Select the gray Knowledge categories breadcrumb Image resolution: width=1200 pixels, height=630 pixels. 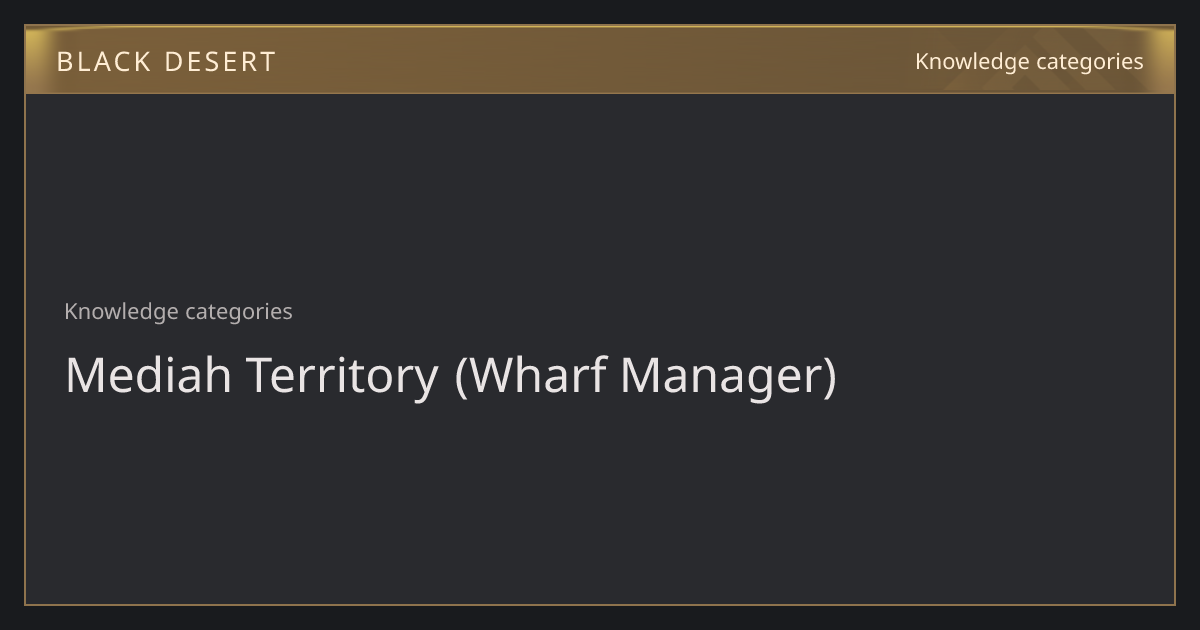coord(178,311)
